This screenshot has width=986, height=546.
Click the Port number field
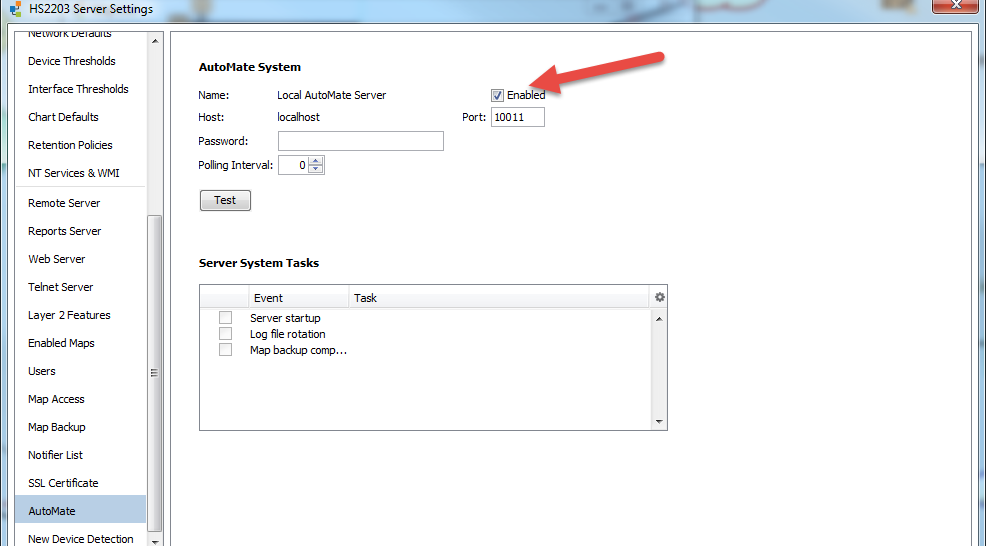[x=517, y=117]
